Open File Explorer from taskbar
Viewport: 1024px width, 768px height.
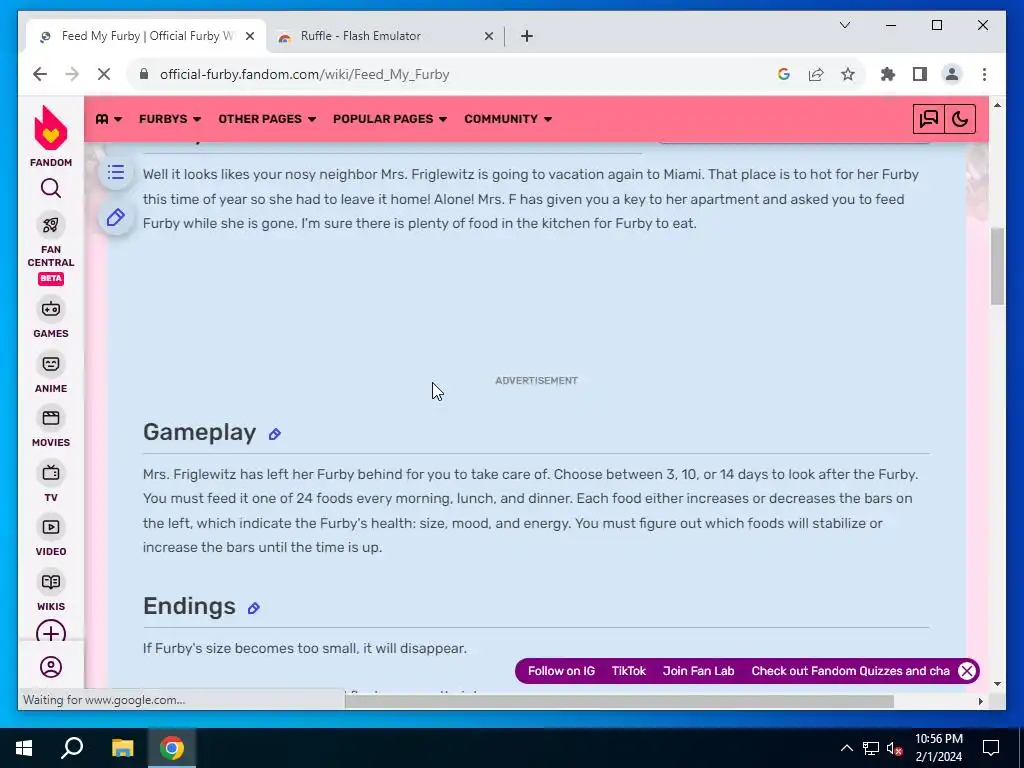point(122,748)
